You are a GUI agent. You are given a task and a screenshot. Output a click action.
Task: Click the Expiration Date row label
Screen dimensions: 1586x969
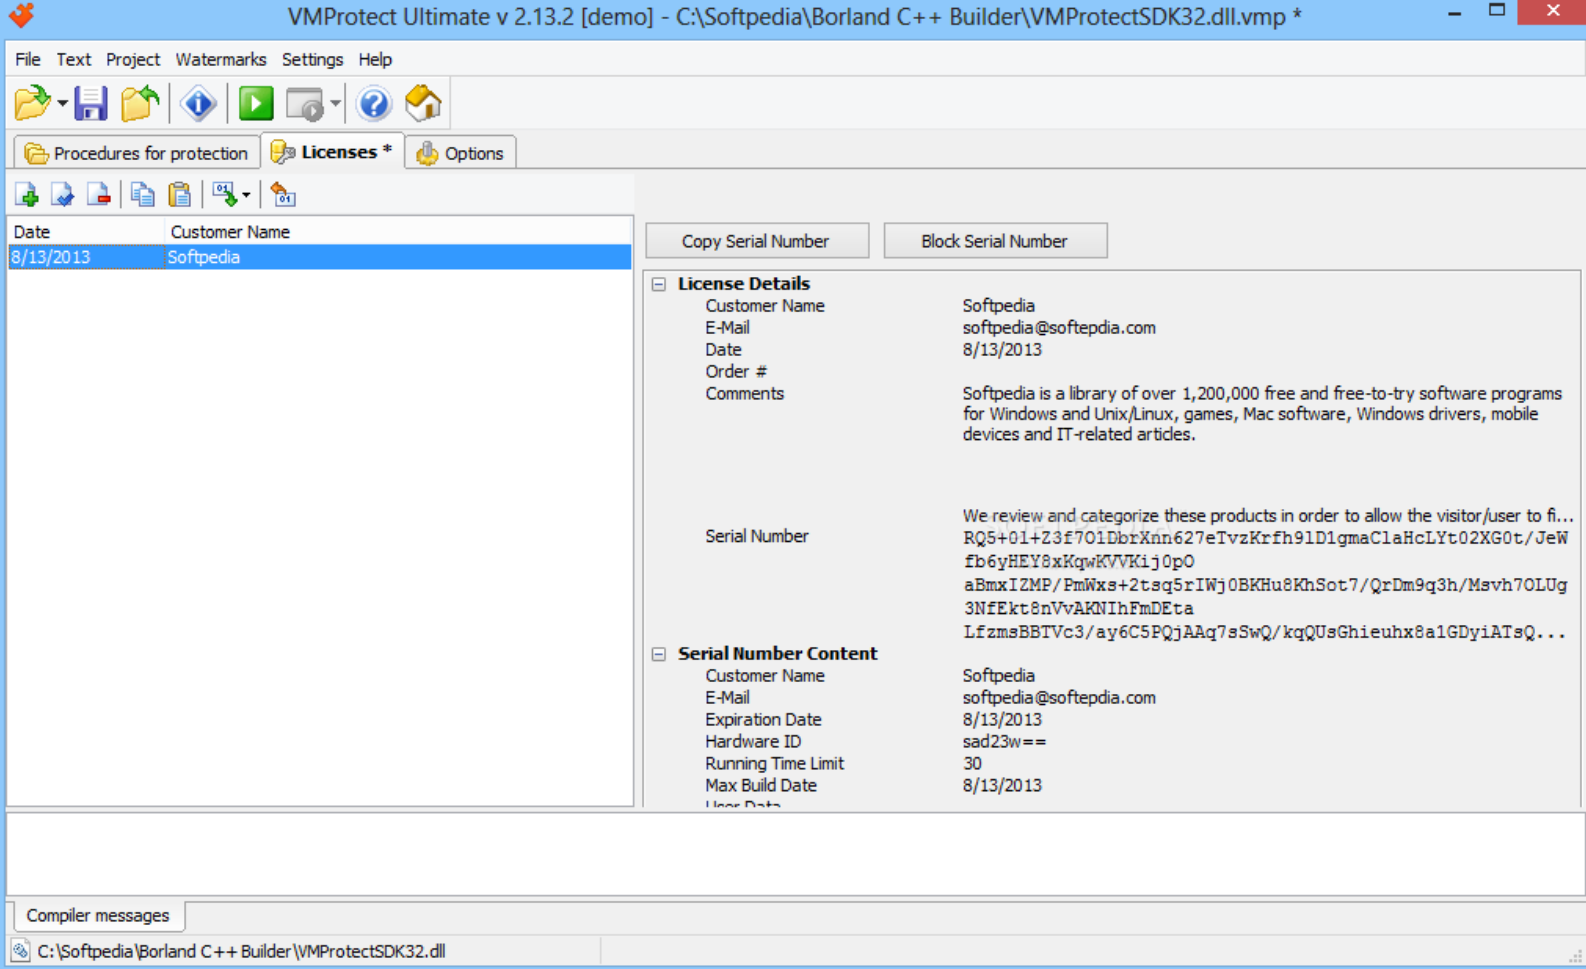coord(763,720)
